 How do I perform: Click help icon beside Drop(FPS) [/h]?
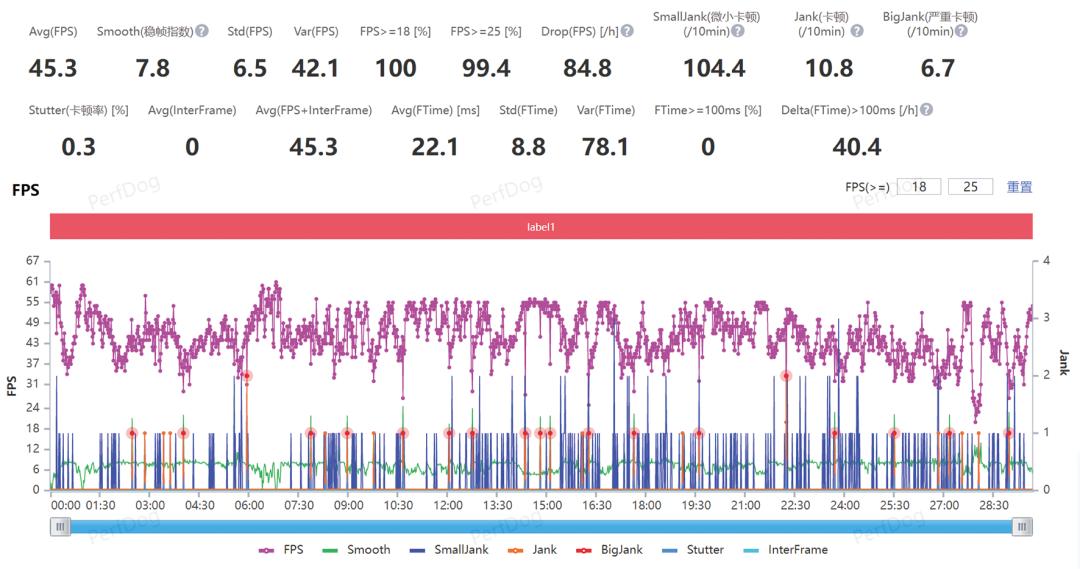point(627,31)
